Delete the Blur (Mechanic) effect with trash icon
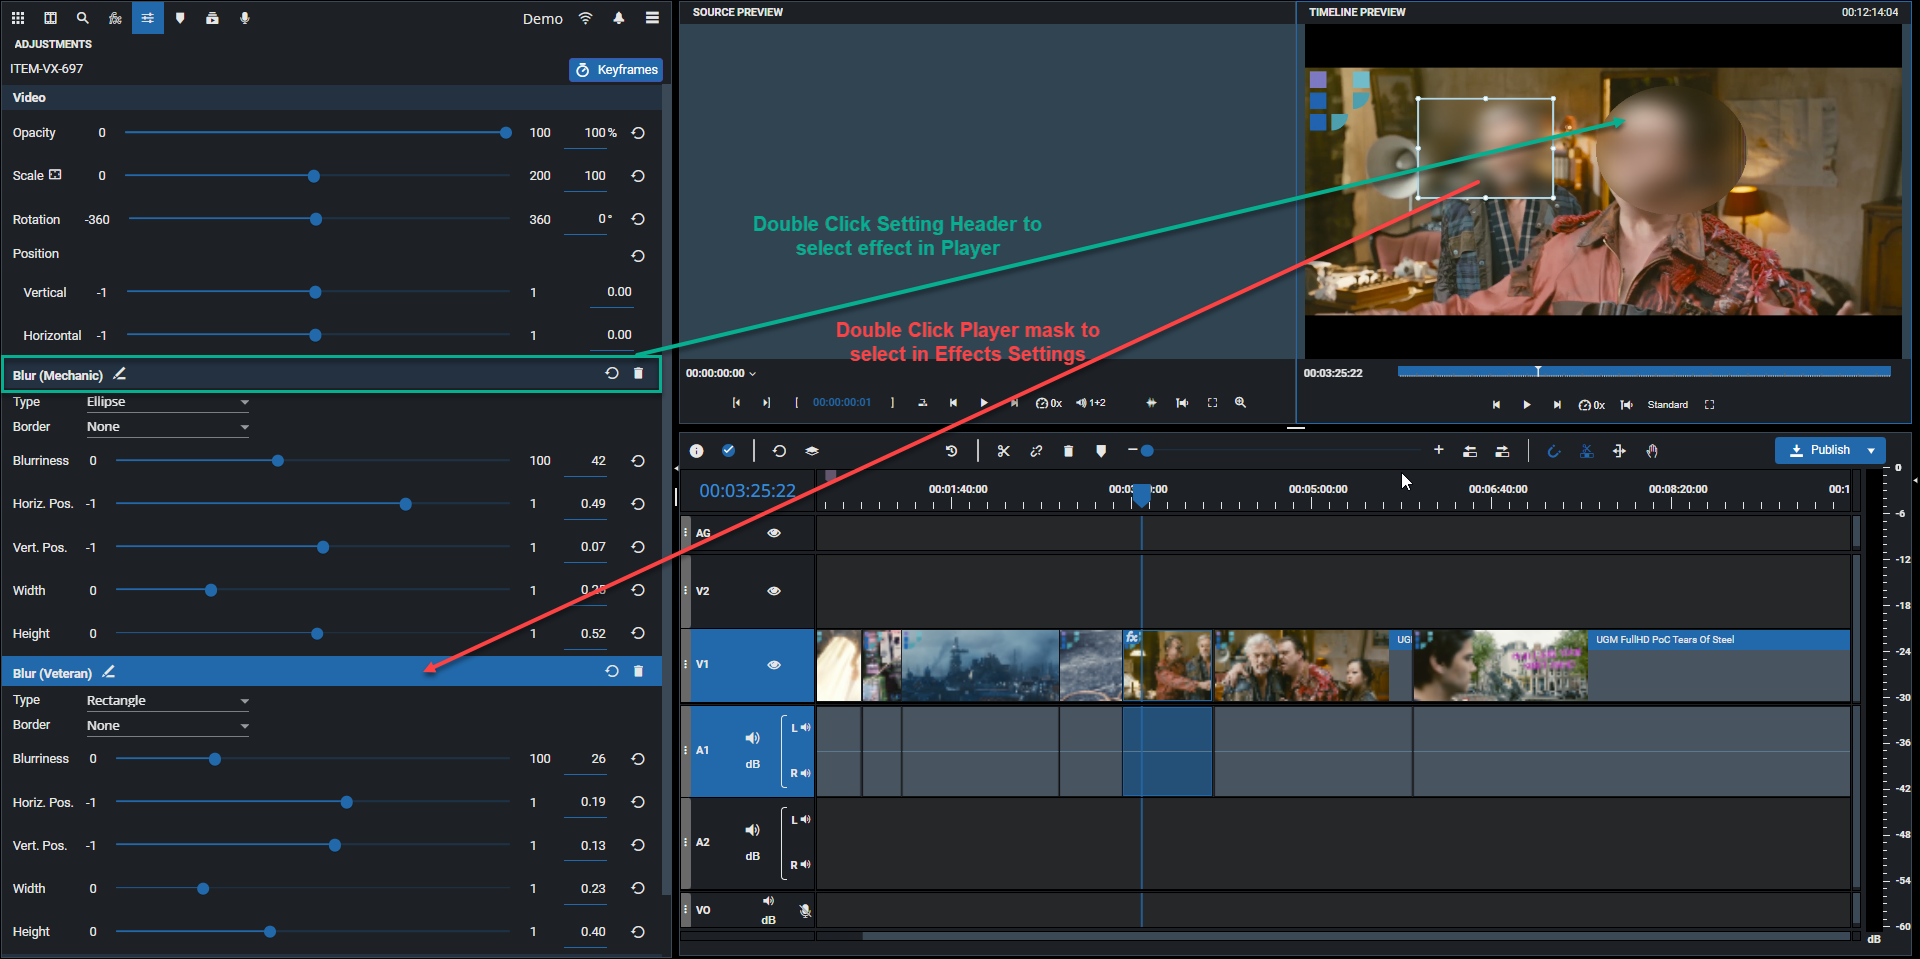Screen dimensions: 1920x959 coord(638,373)
